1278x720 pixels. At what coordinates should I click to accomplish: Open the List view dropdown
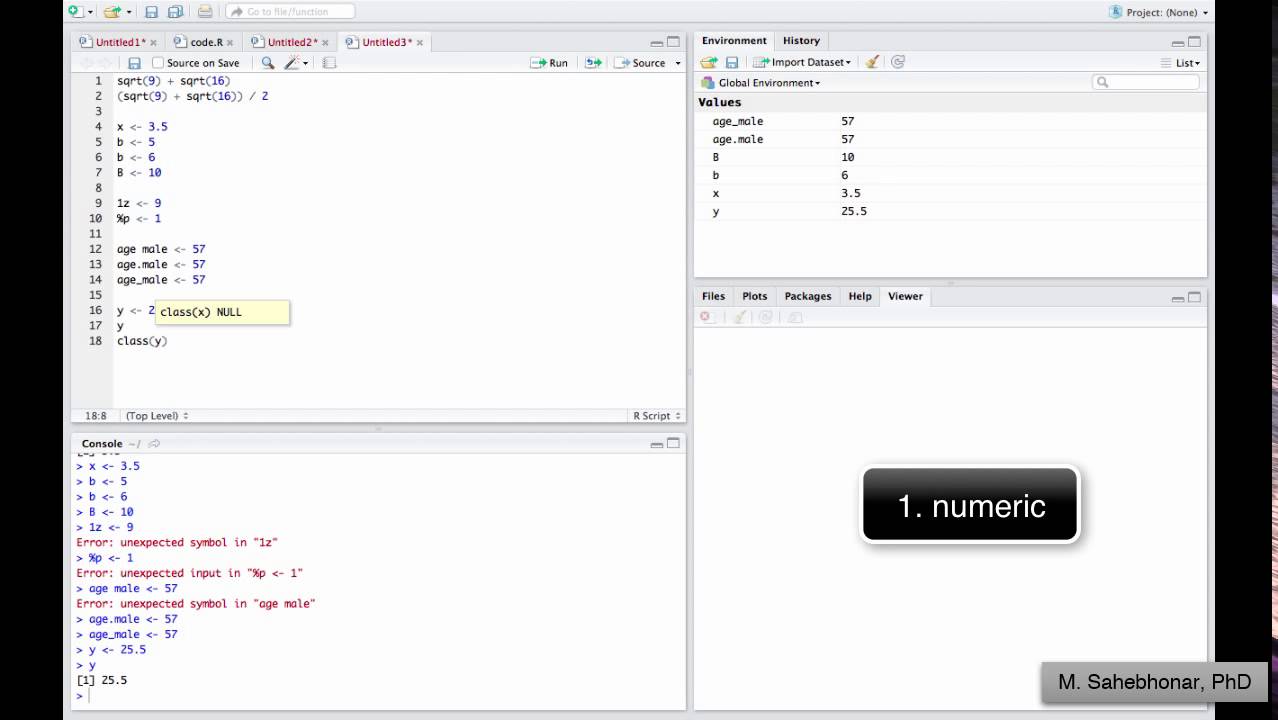(1181, 63)
